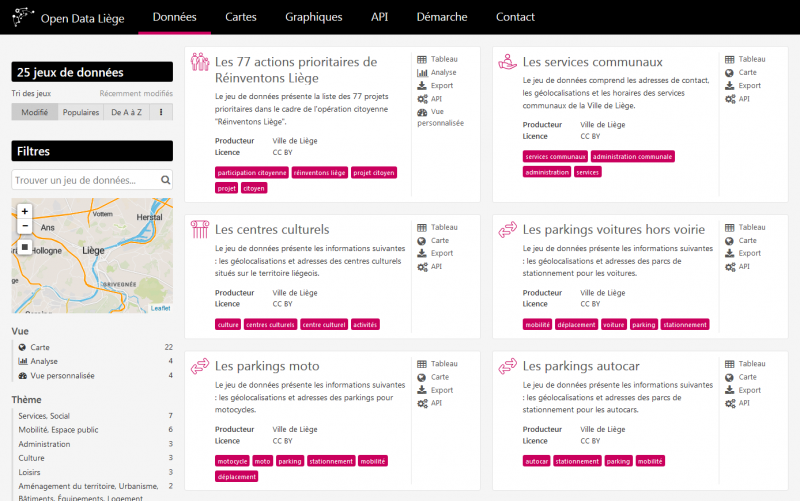The image size is (800, 501).
Task: Click the Open Data Liège logo icon
Action: (23, 17)
